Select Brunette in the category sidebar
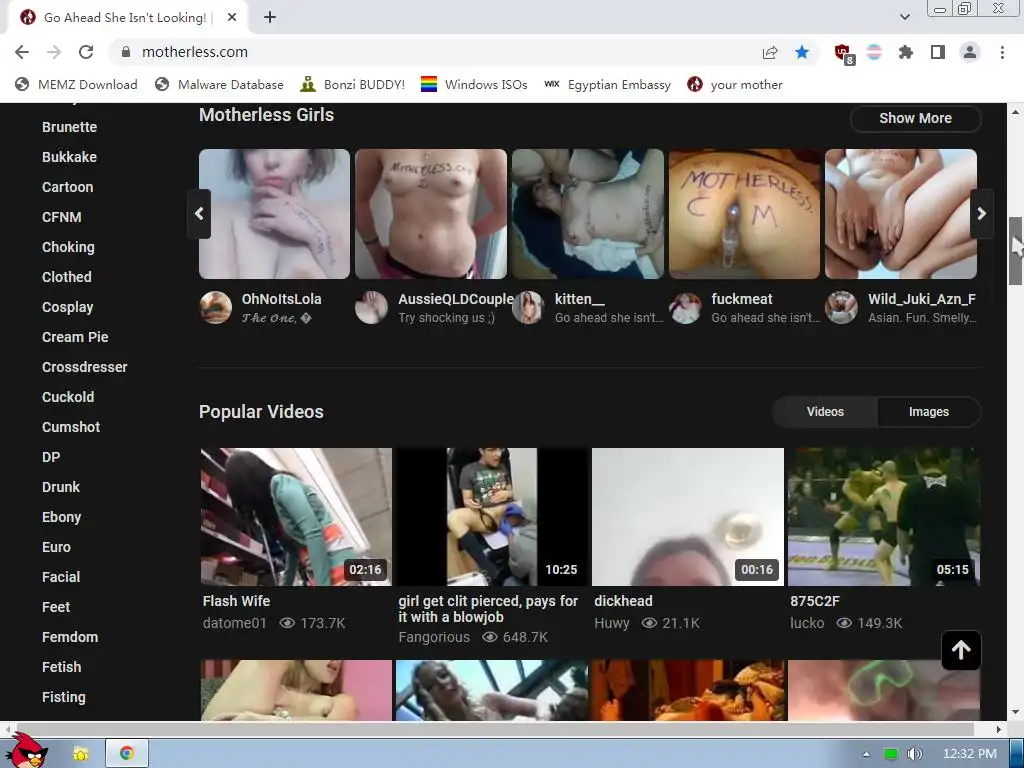The height and width of the screenshot is (768, 1024). [x=69, y=127]
